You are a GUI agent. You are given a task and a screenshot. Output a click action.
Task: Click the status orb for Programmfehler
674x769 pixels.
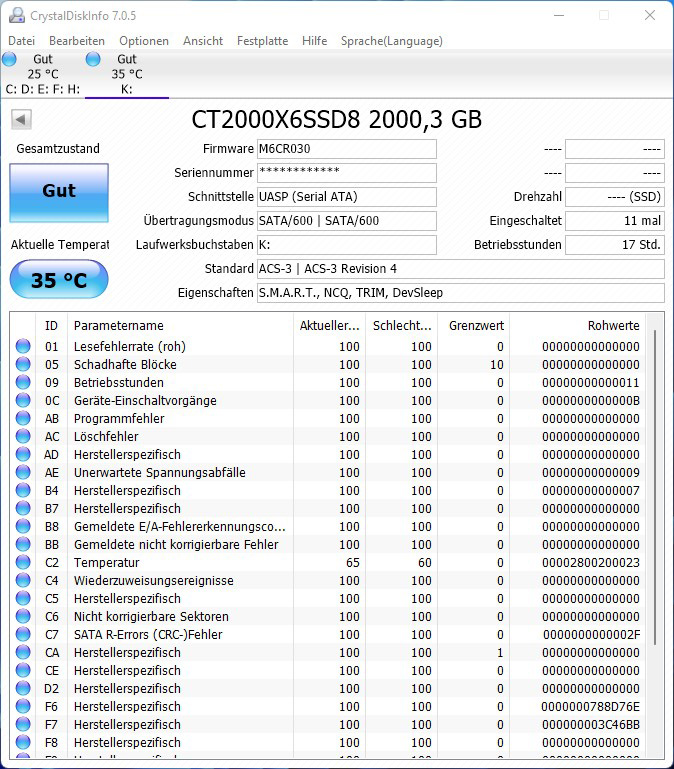point(23,418)
